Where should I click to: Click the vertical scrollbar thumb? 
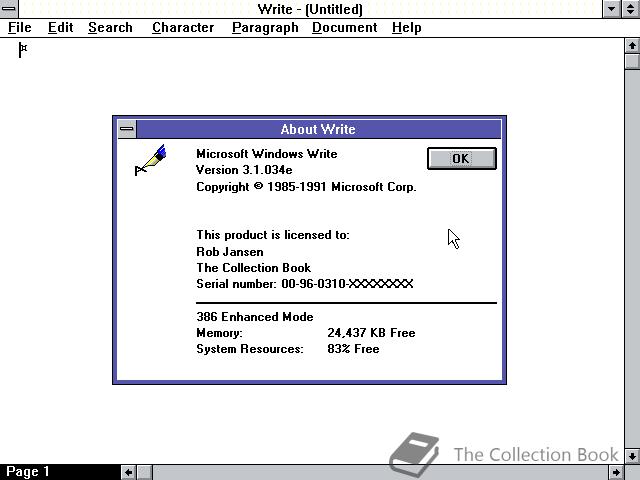coord(632,61)
